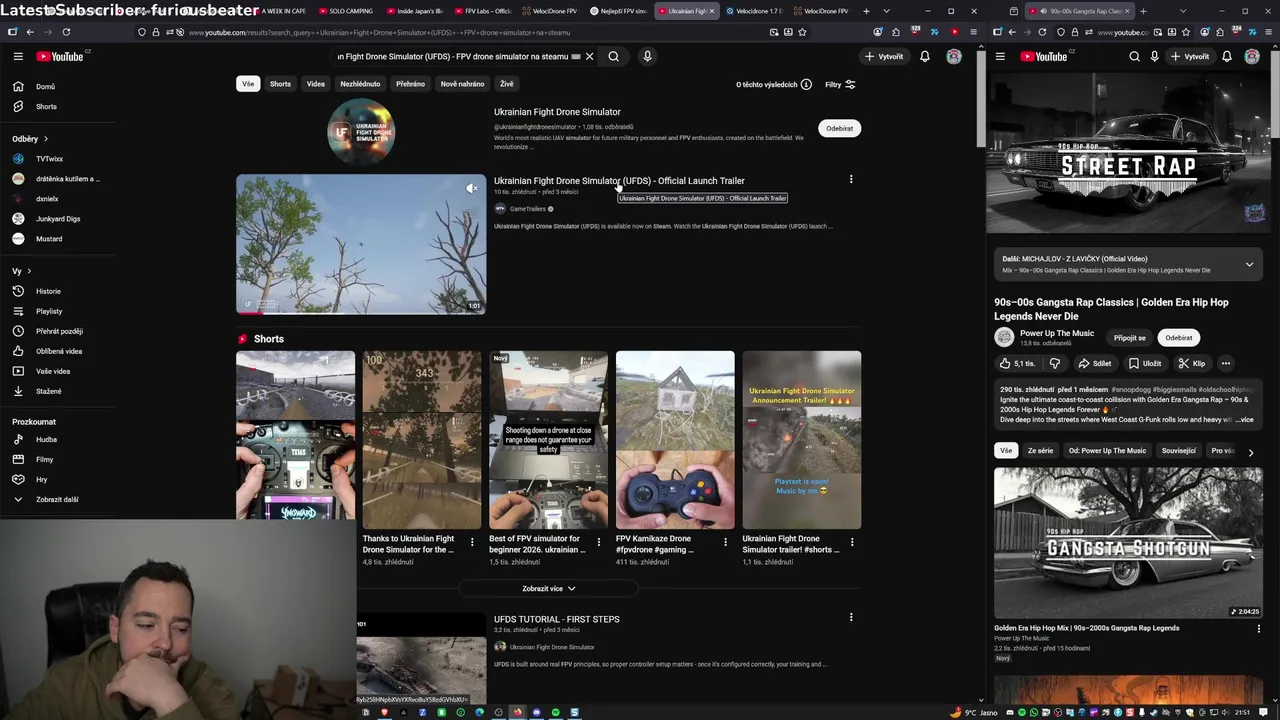Open the YouTube guide hamburger menu in left window
The height and width of the screenshot is (720, 1280).
click(18, 56)
